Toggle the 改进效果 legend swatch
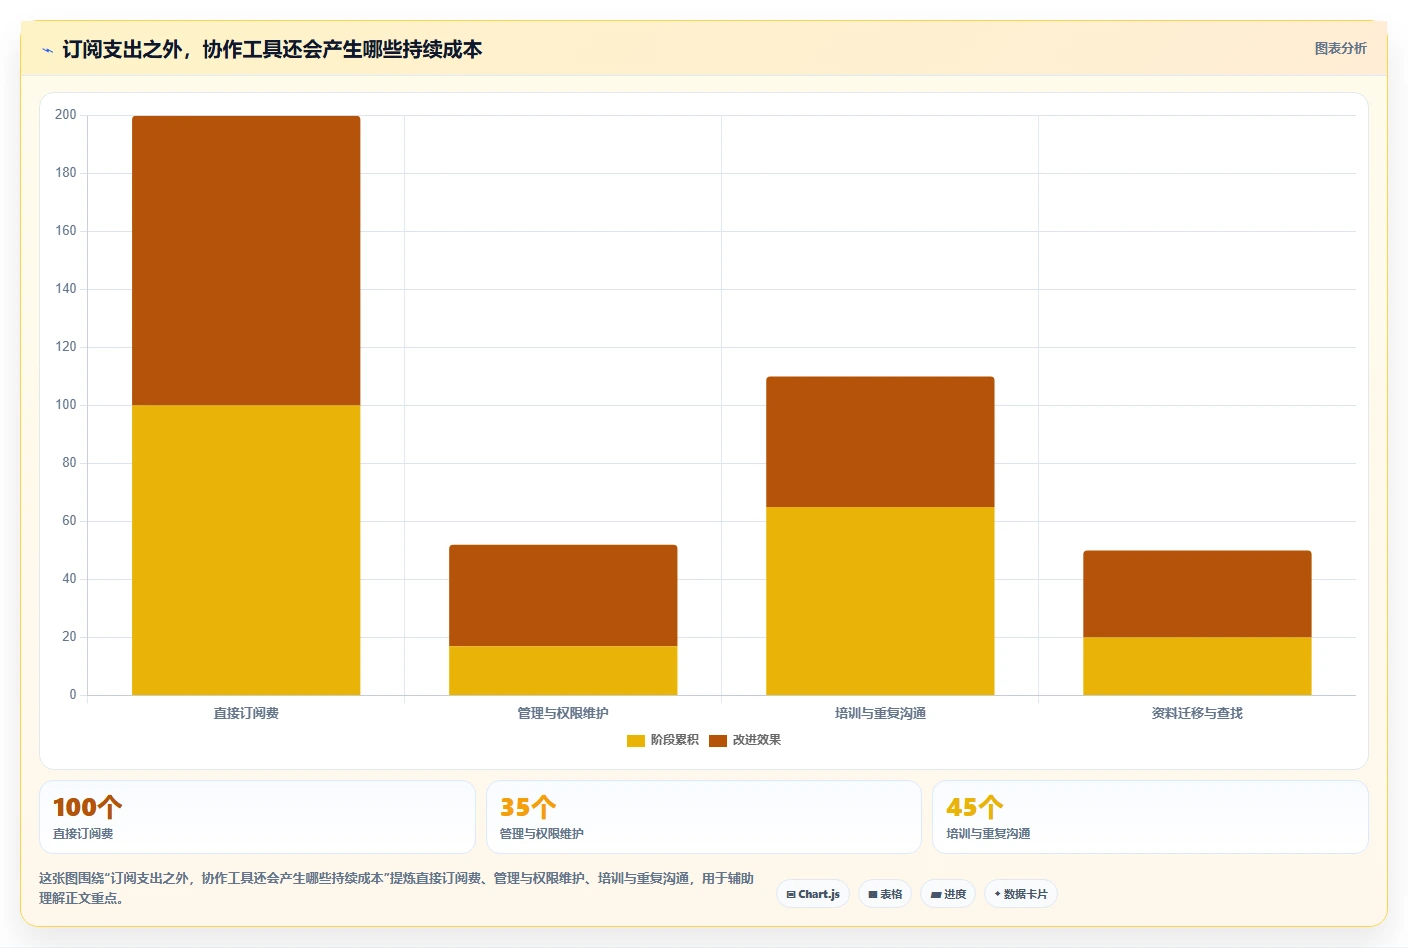 click(x=718, y=740)
